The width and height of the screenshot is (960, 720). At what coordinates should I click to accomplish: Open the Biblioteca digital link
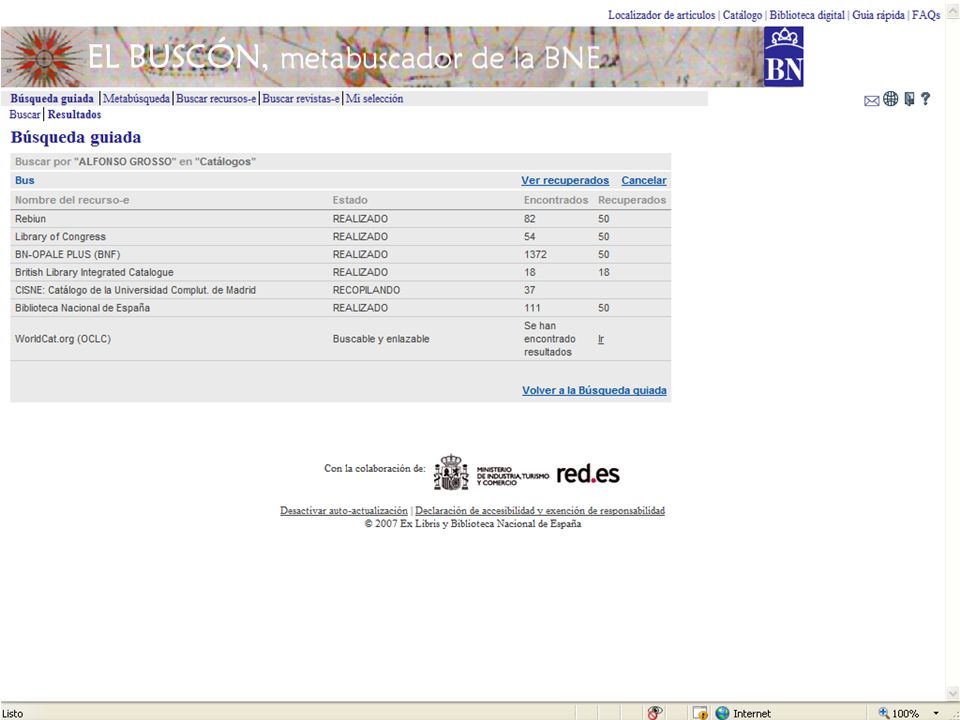tap(807, 15)
